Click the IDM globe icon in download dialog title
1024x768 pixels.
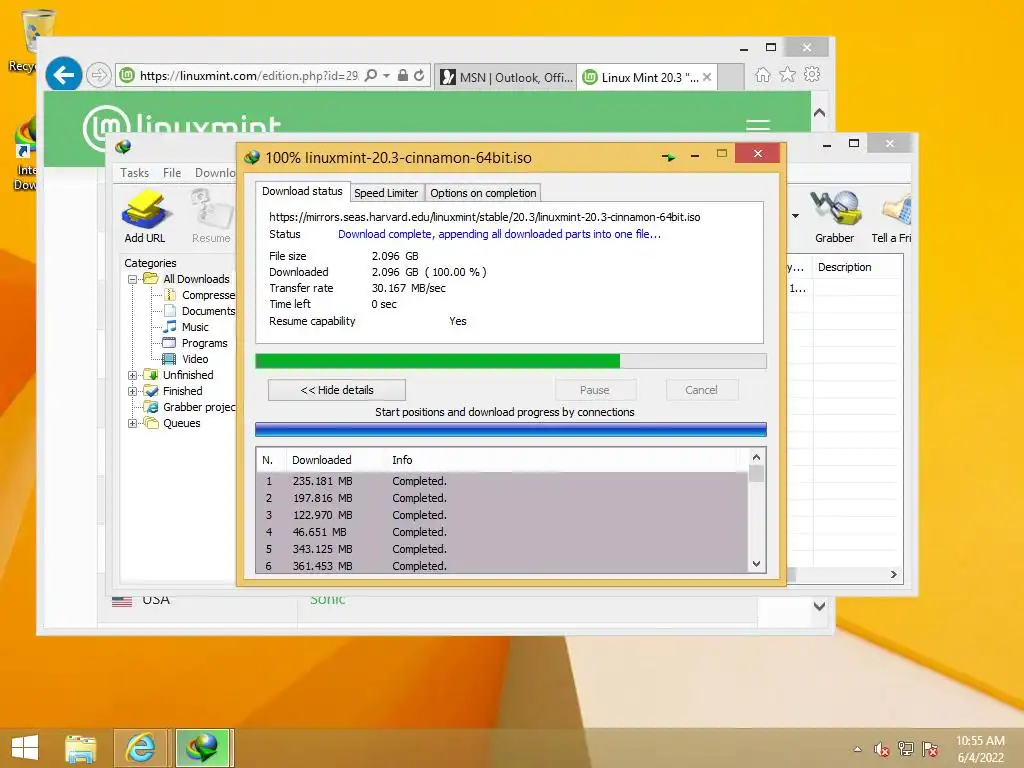[x=251, y=157]
